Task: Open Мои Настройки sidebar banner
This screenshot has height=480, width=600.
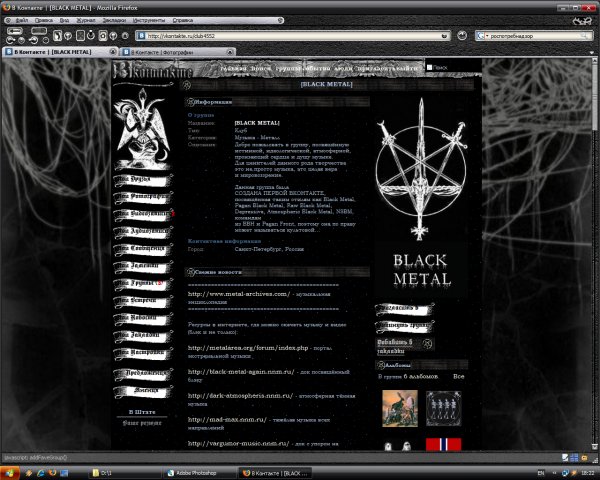Action: point(142,353)
